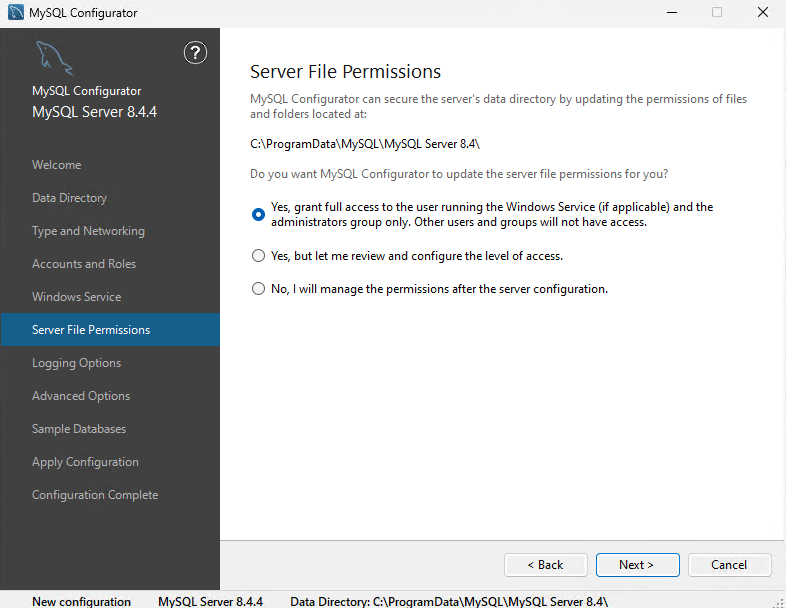Click the resize grip in the status bar corner
Image resolution: width=786 pixels, height=608 pixels.
779,602
